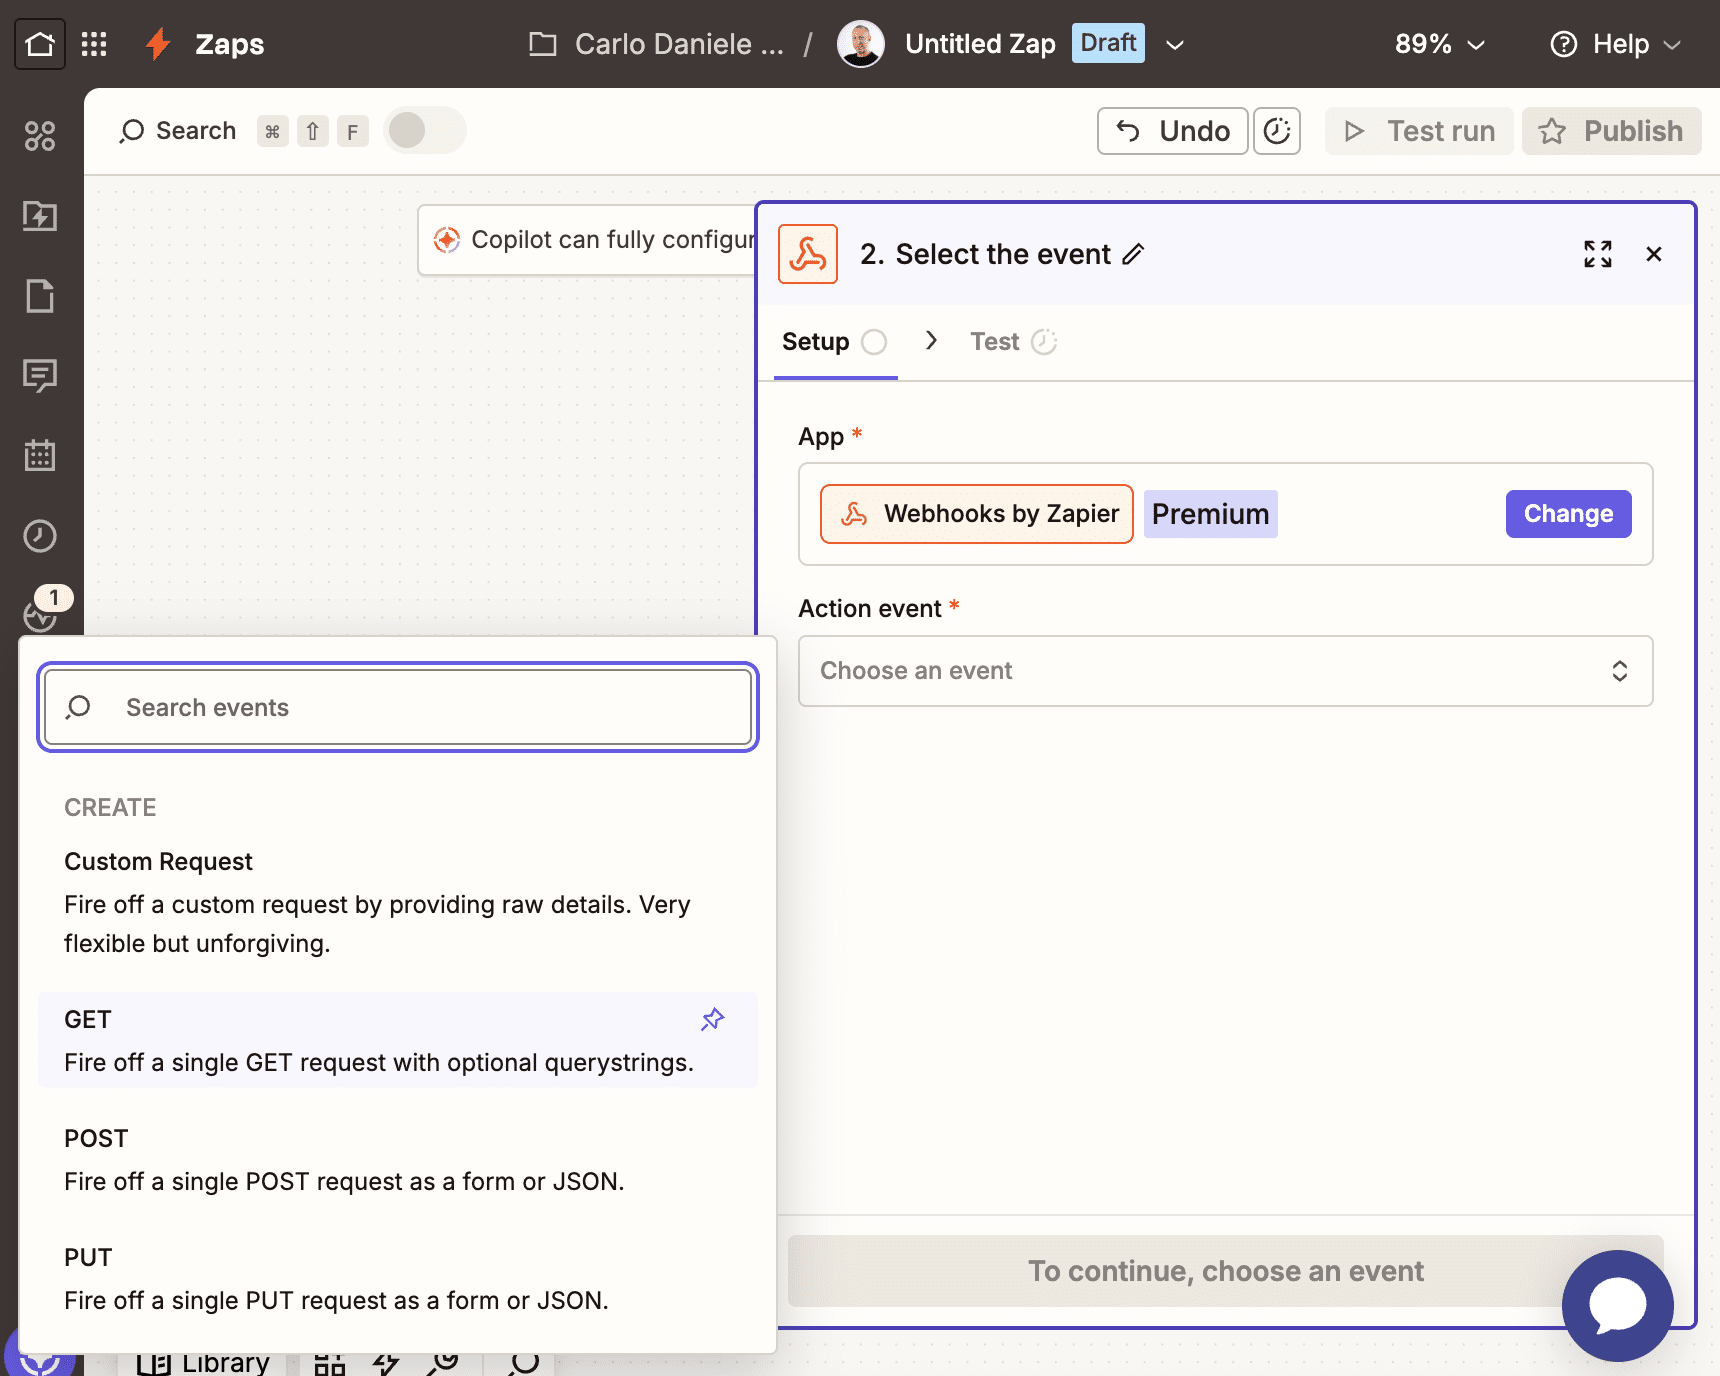Open the calendar scheduling icon in the sidebar

pos(39,456)
